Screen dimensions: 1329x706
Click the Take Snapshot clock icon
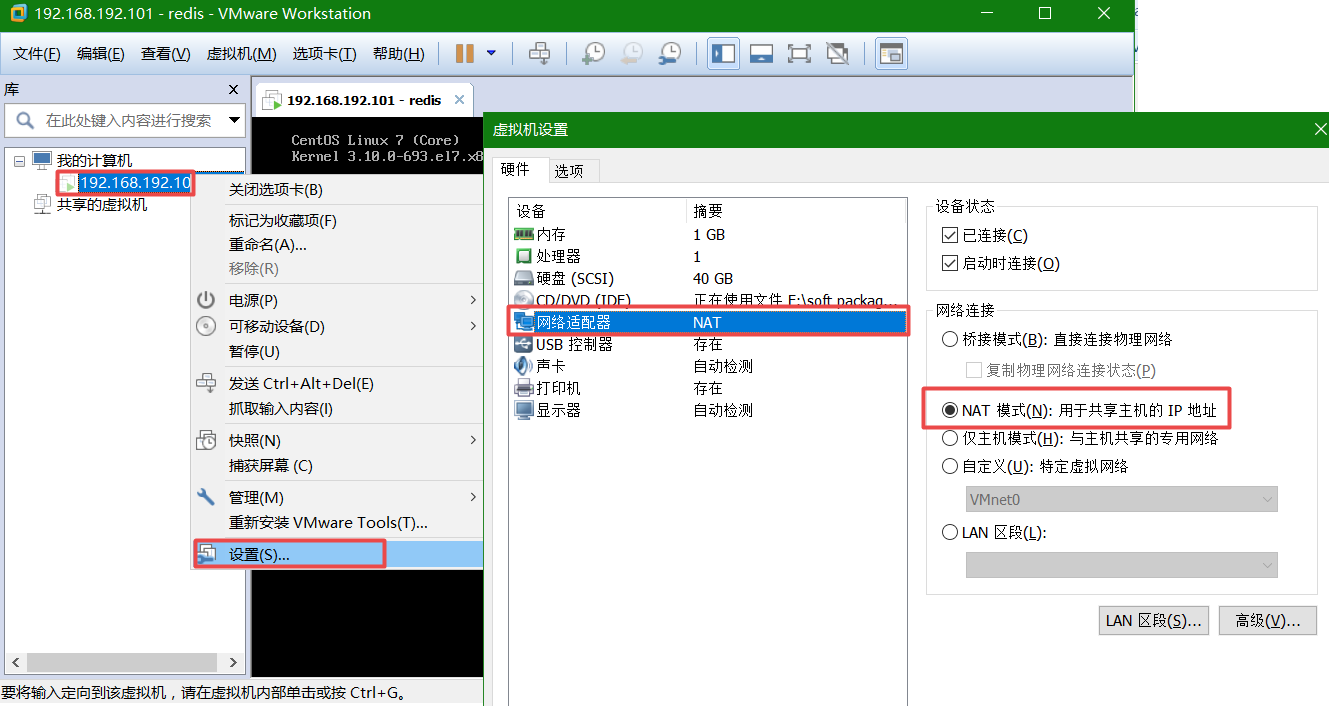[x=594, y=54]
